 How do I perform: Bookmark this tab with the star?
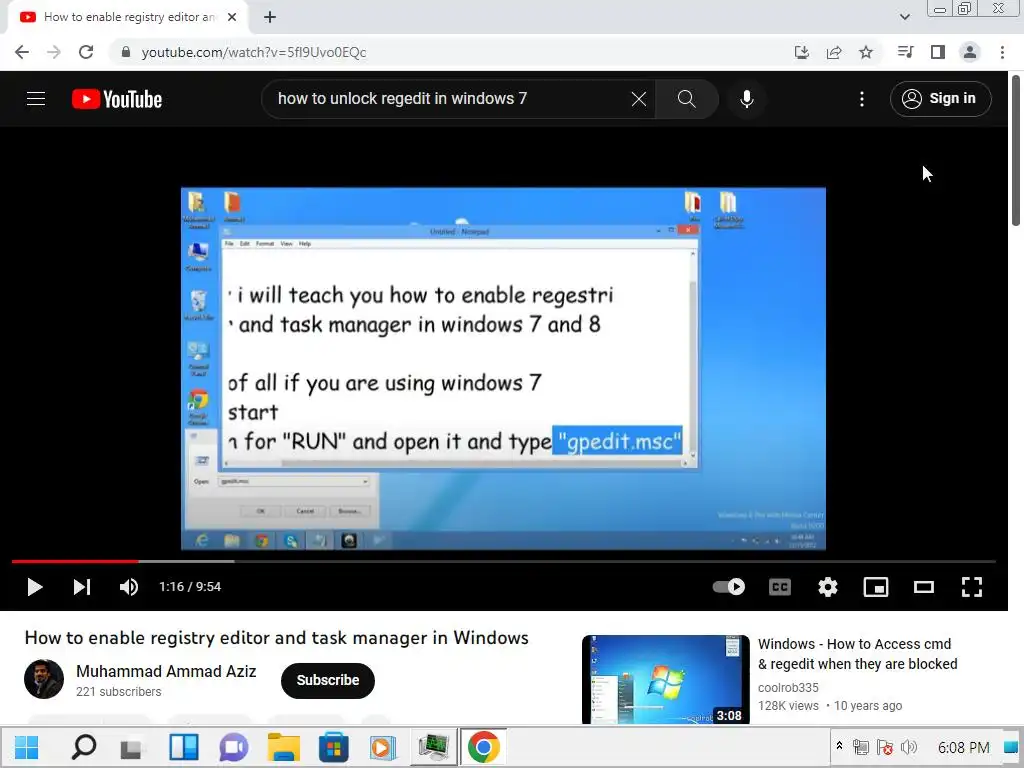(x=866, y=52)
